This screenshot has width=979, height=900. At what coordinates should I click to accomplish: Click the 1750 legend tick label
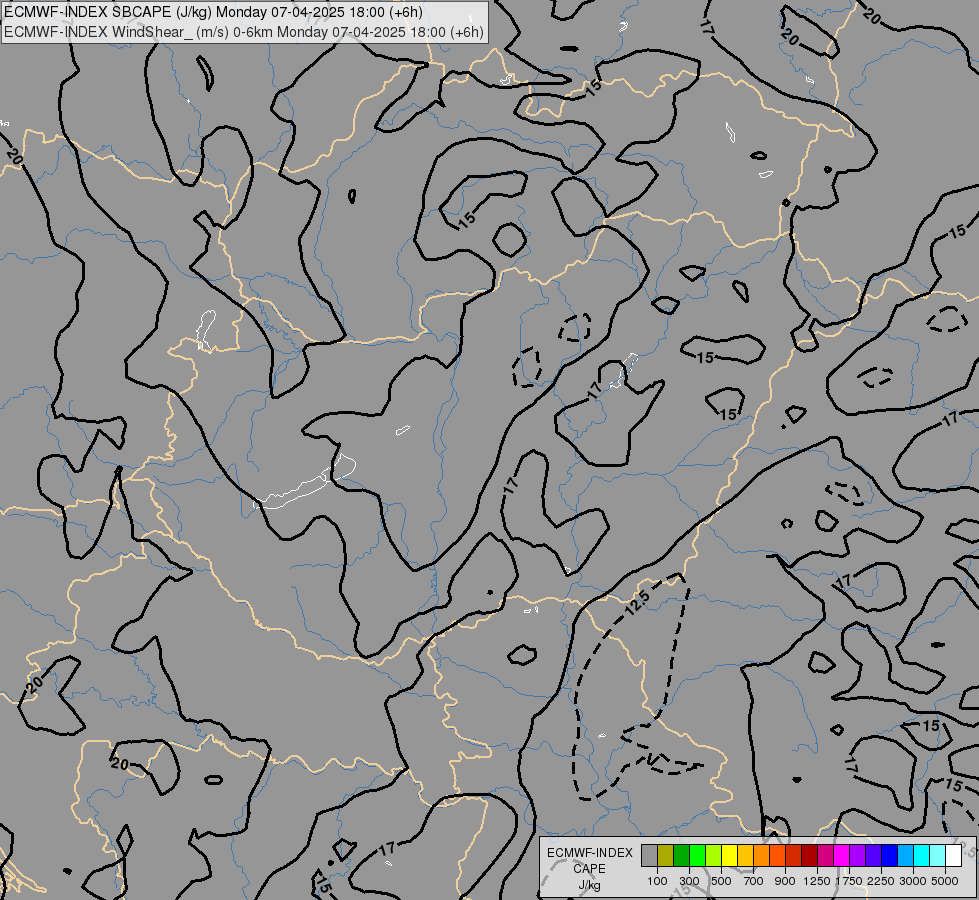849,881
